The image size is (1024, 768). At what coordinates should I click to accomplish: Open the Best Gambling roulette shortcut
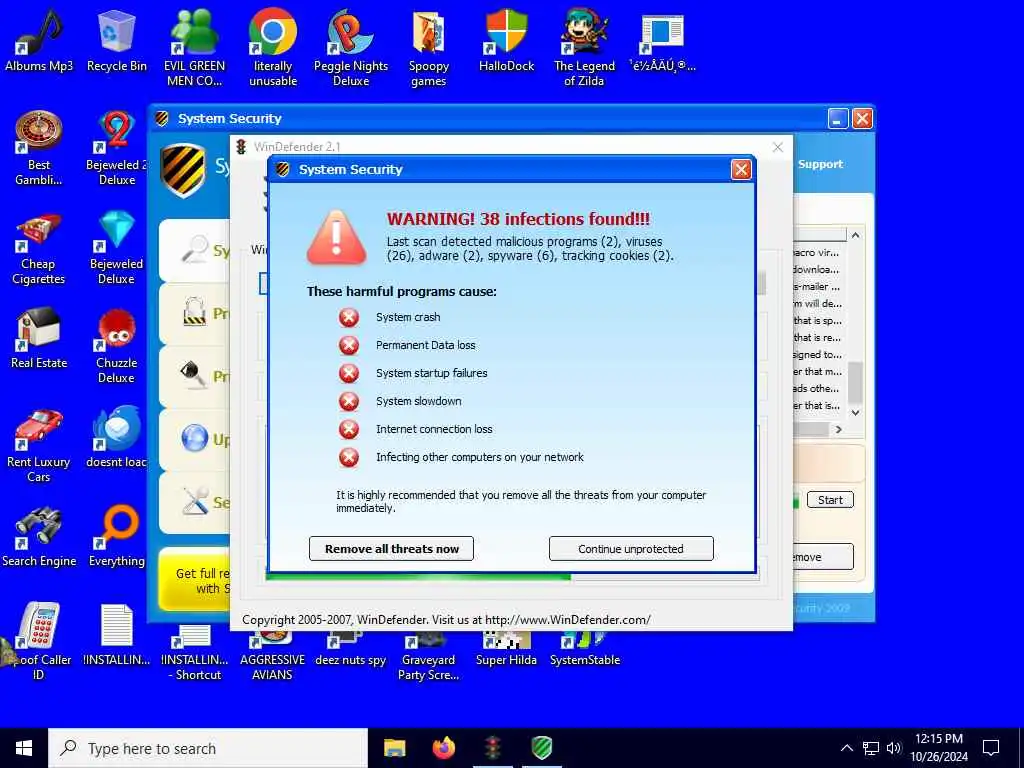coord(39,148)
